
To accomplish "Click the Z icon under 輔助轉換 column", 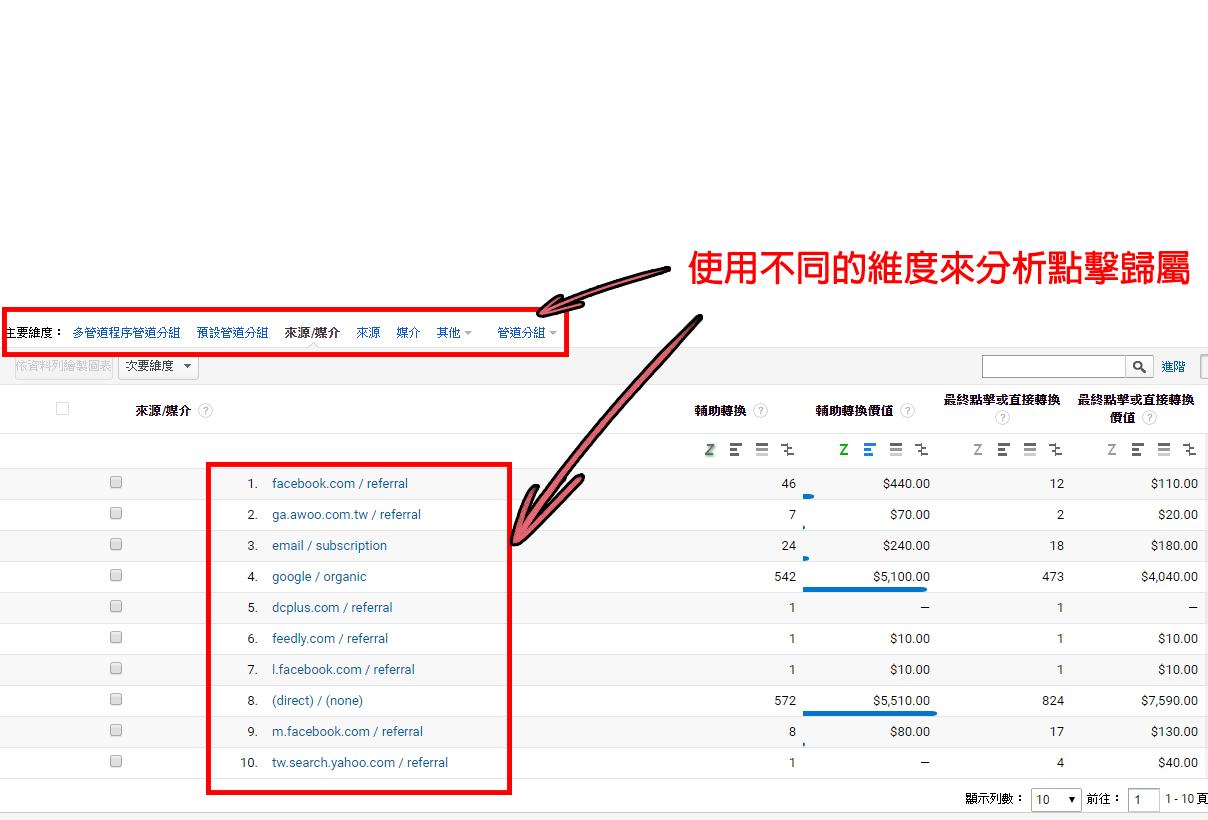I will click(710, 450).
